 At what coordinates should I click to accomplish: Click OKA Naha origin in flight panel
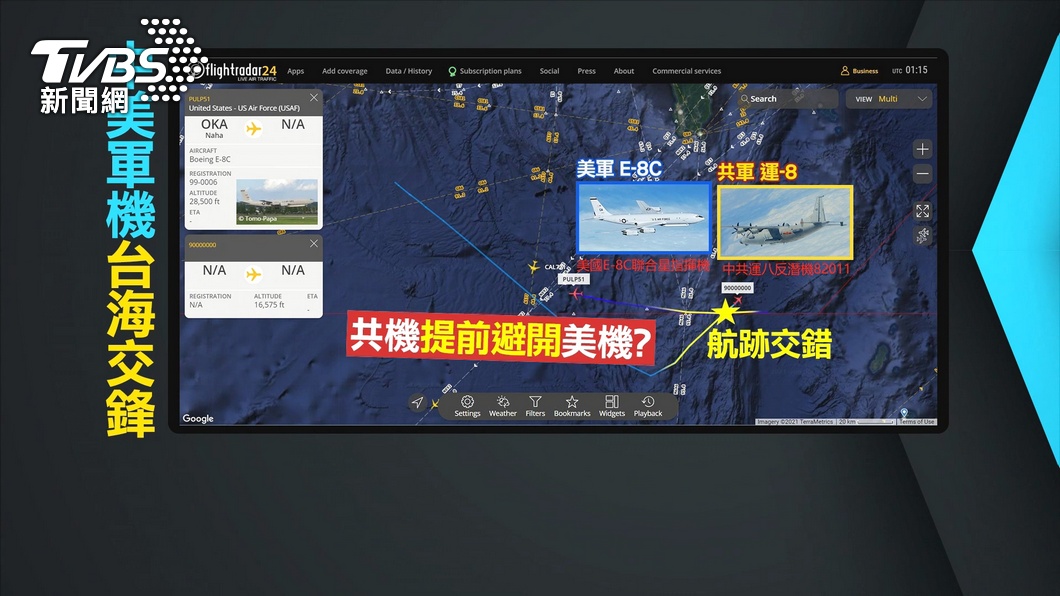pyautogui.click(x=214, y=128)
